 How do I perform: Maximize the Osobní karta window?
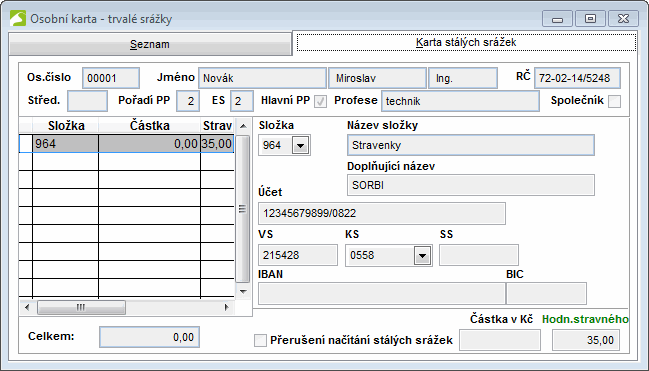coord(590,19)
